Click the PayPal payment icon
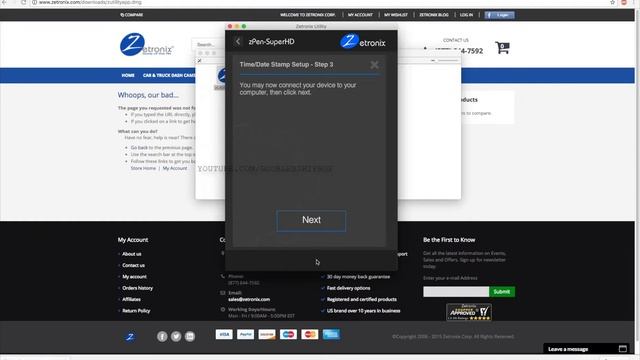The width and height of the screenshot is (640, 360). coord(245,335)
